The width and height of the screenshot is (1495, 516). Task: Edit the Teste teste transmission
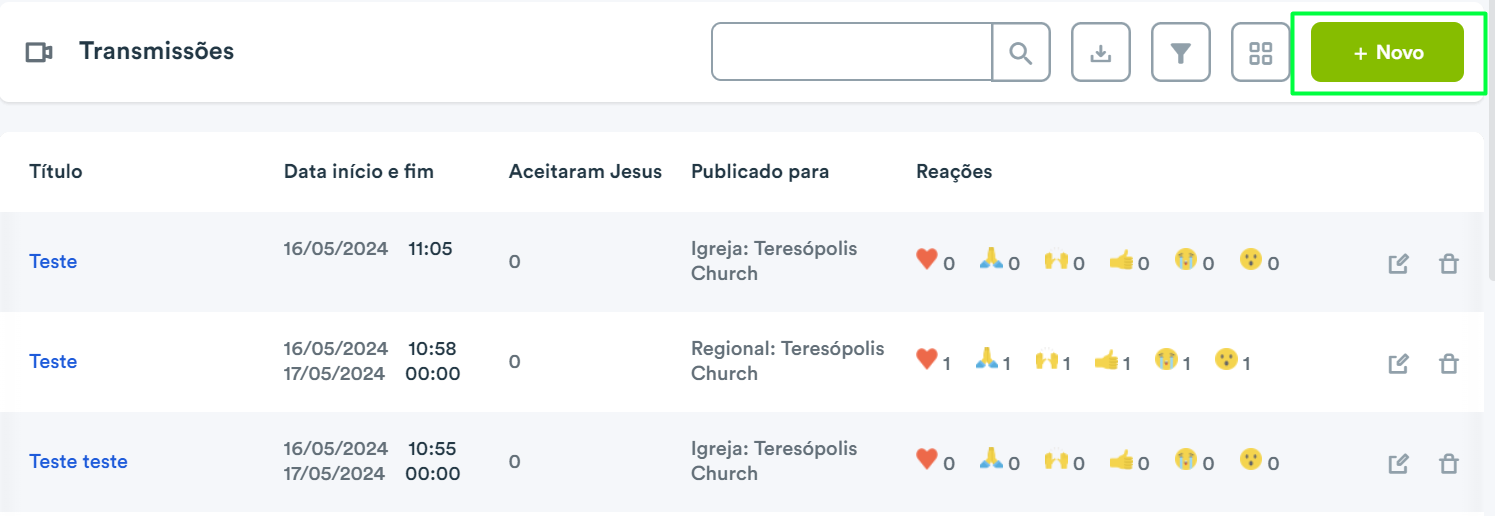(x=1399, y=464)
